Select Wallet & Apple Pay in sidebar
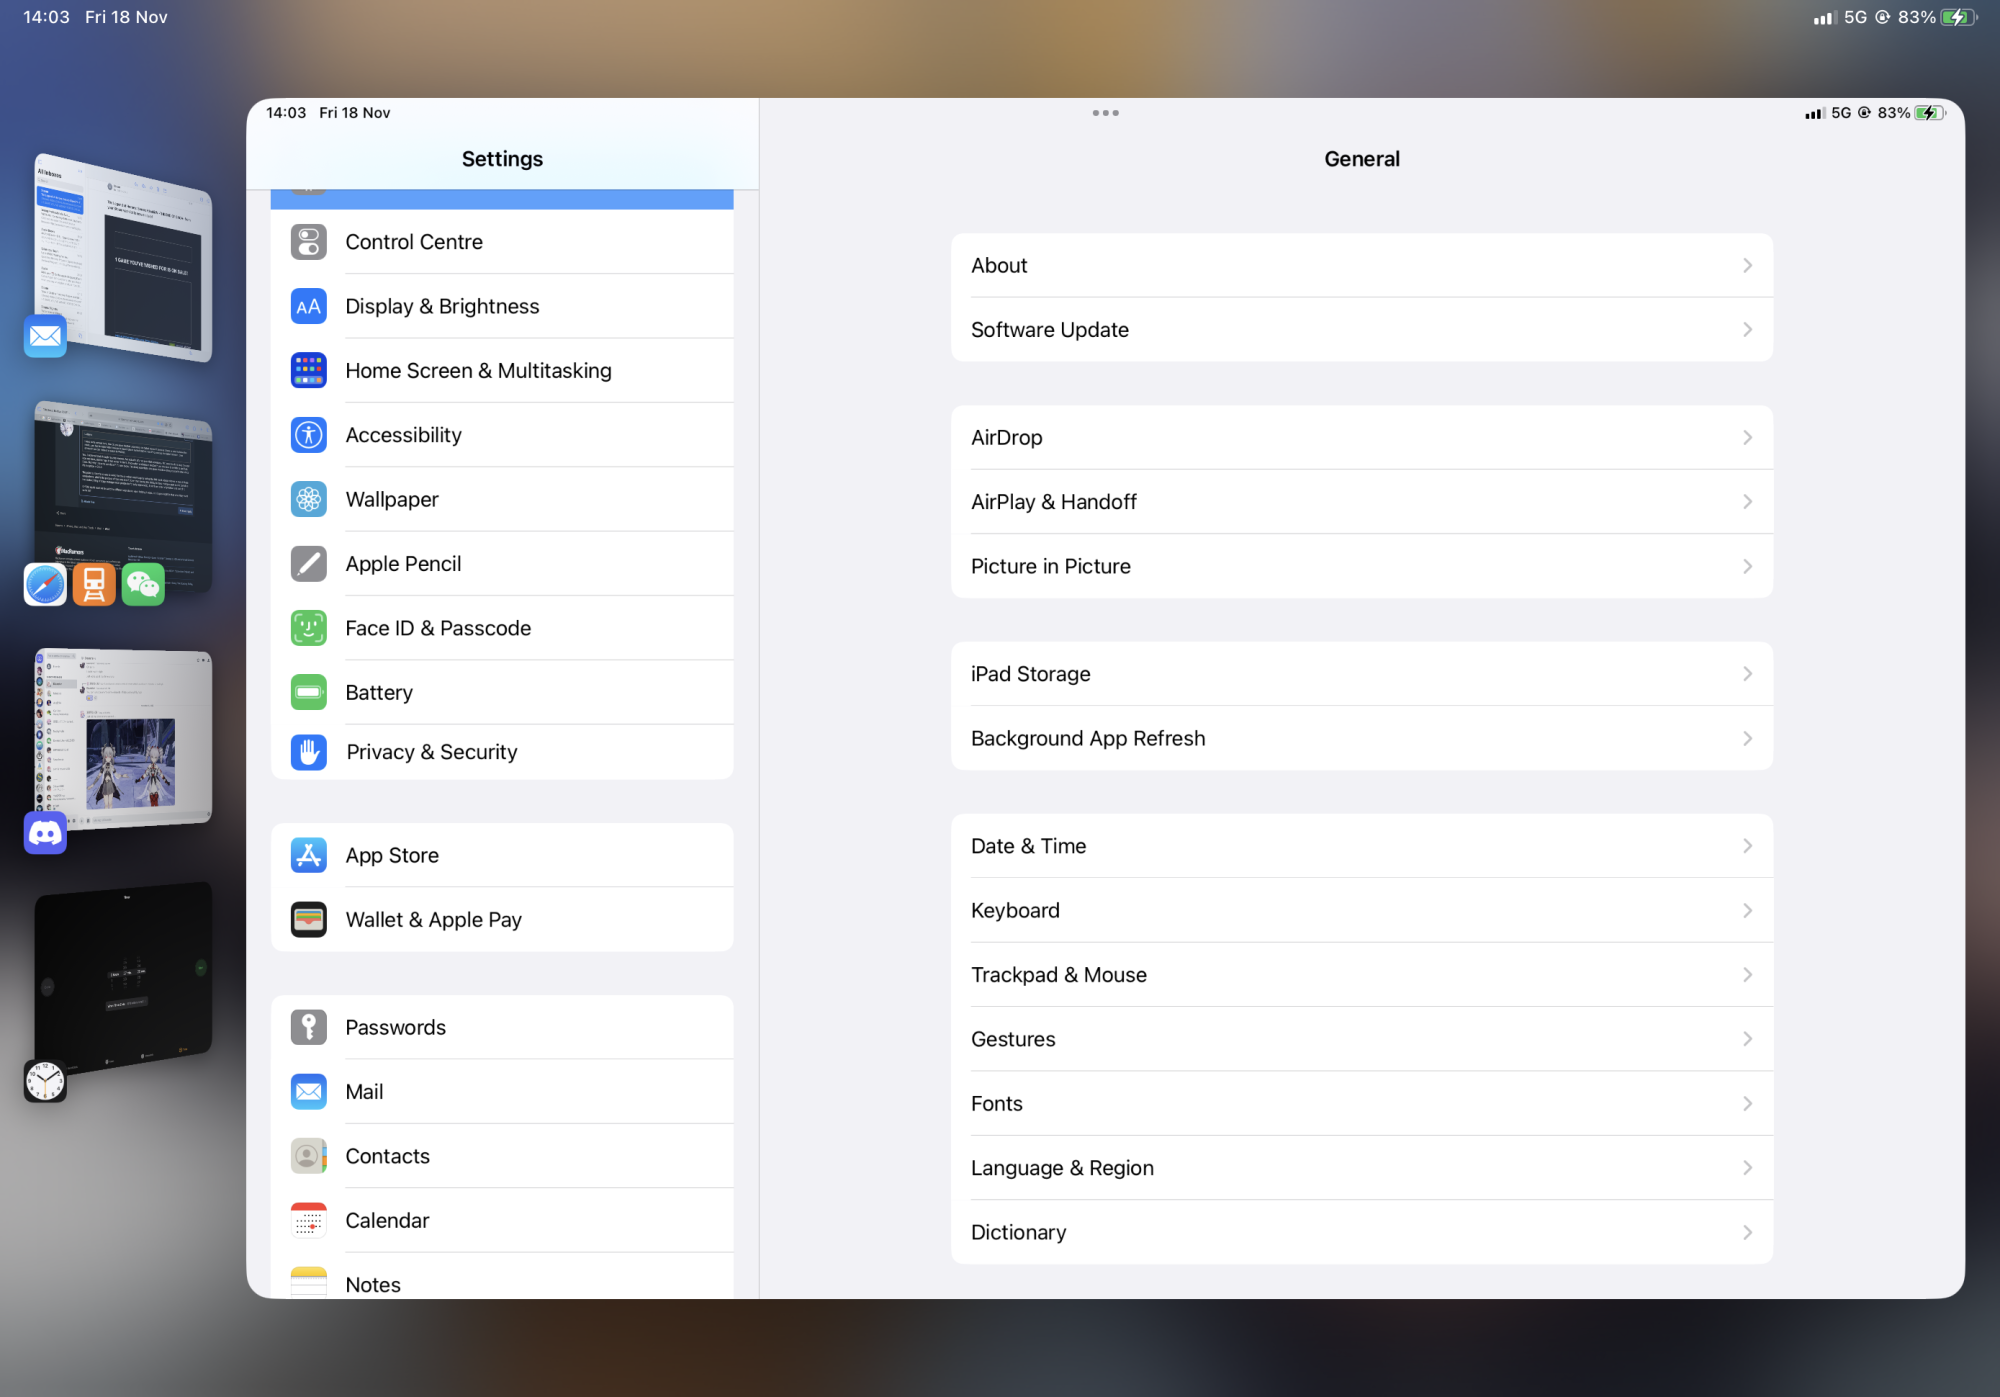Viewport: 2000px width, 1397px height. (502, 919)
